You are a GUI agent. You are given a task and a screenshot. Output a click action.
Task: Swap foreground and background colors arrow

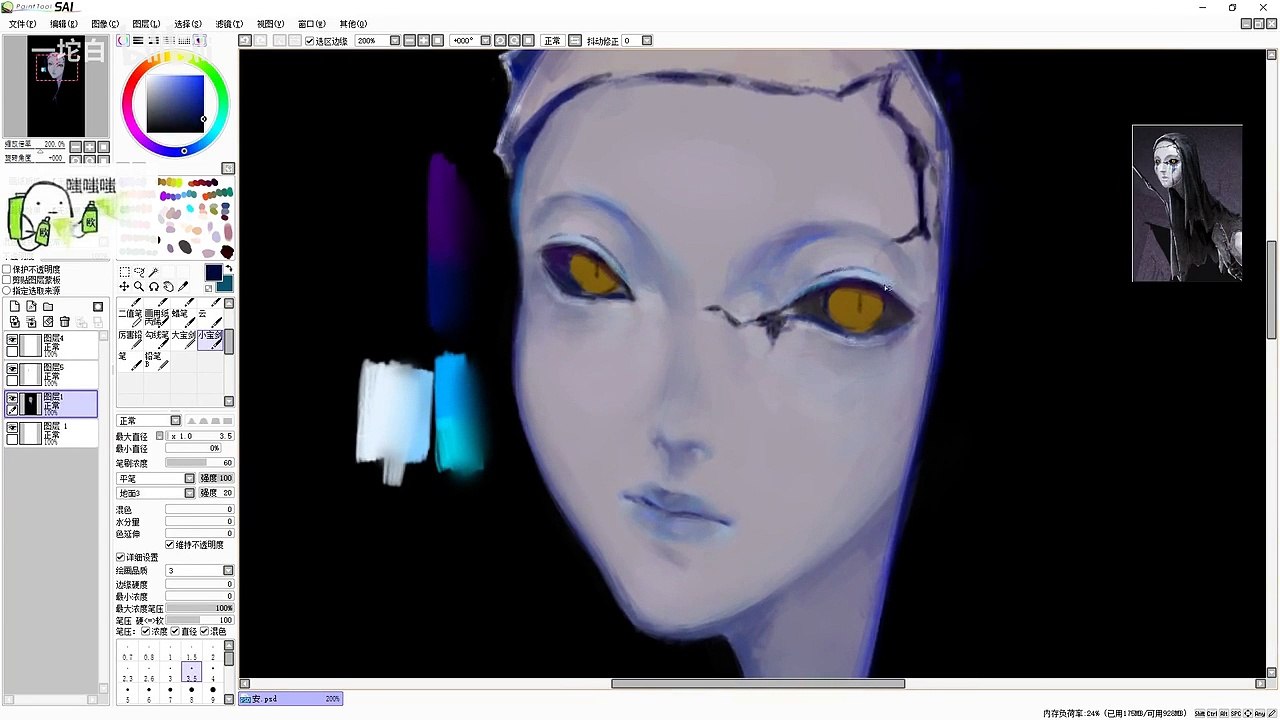pos(228,269)
